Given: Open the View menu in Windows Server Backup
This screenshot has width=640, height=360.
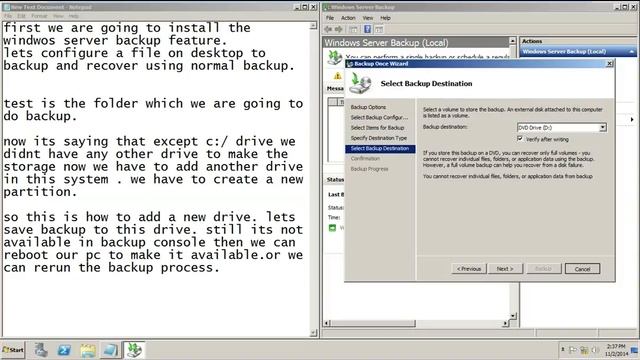Looking at the screenshot, I should (368, 18).
